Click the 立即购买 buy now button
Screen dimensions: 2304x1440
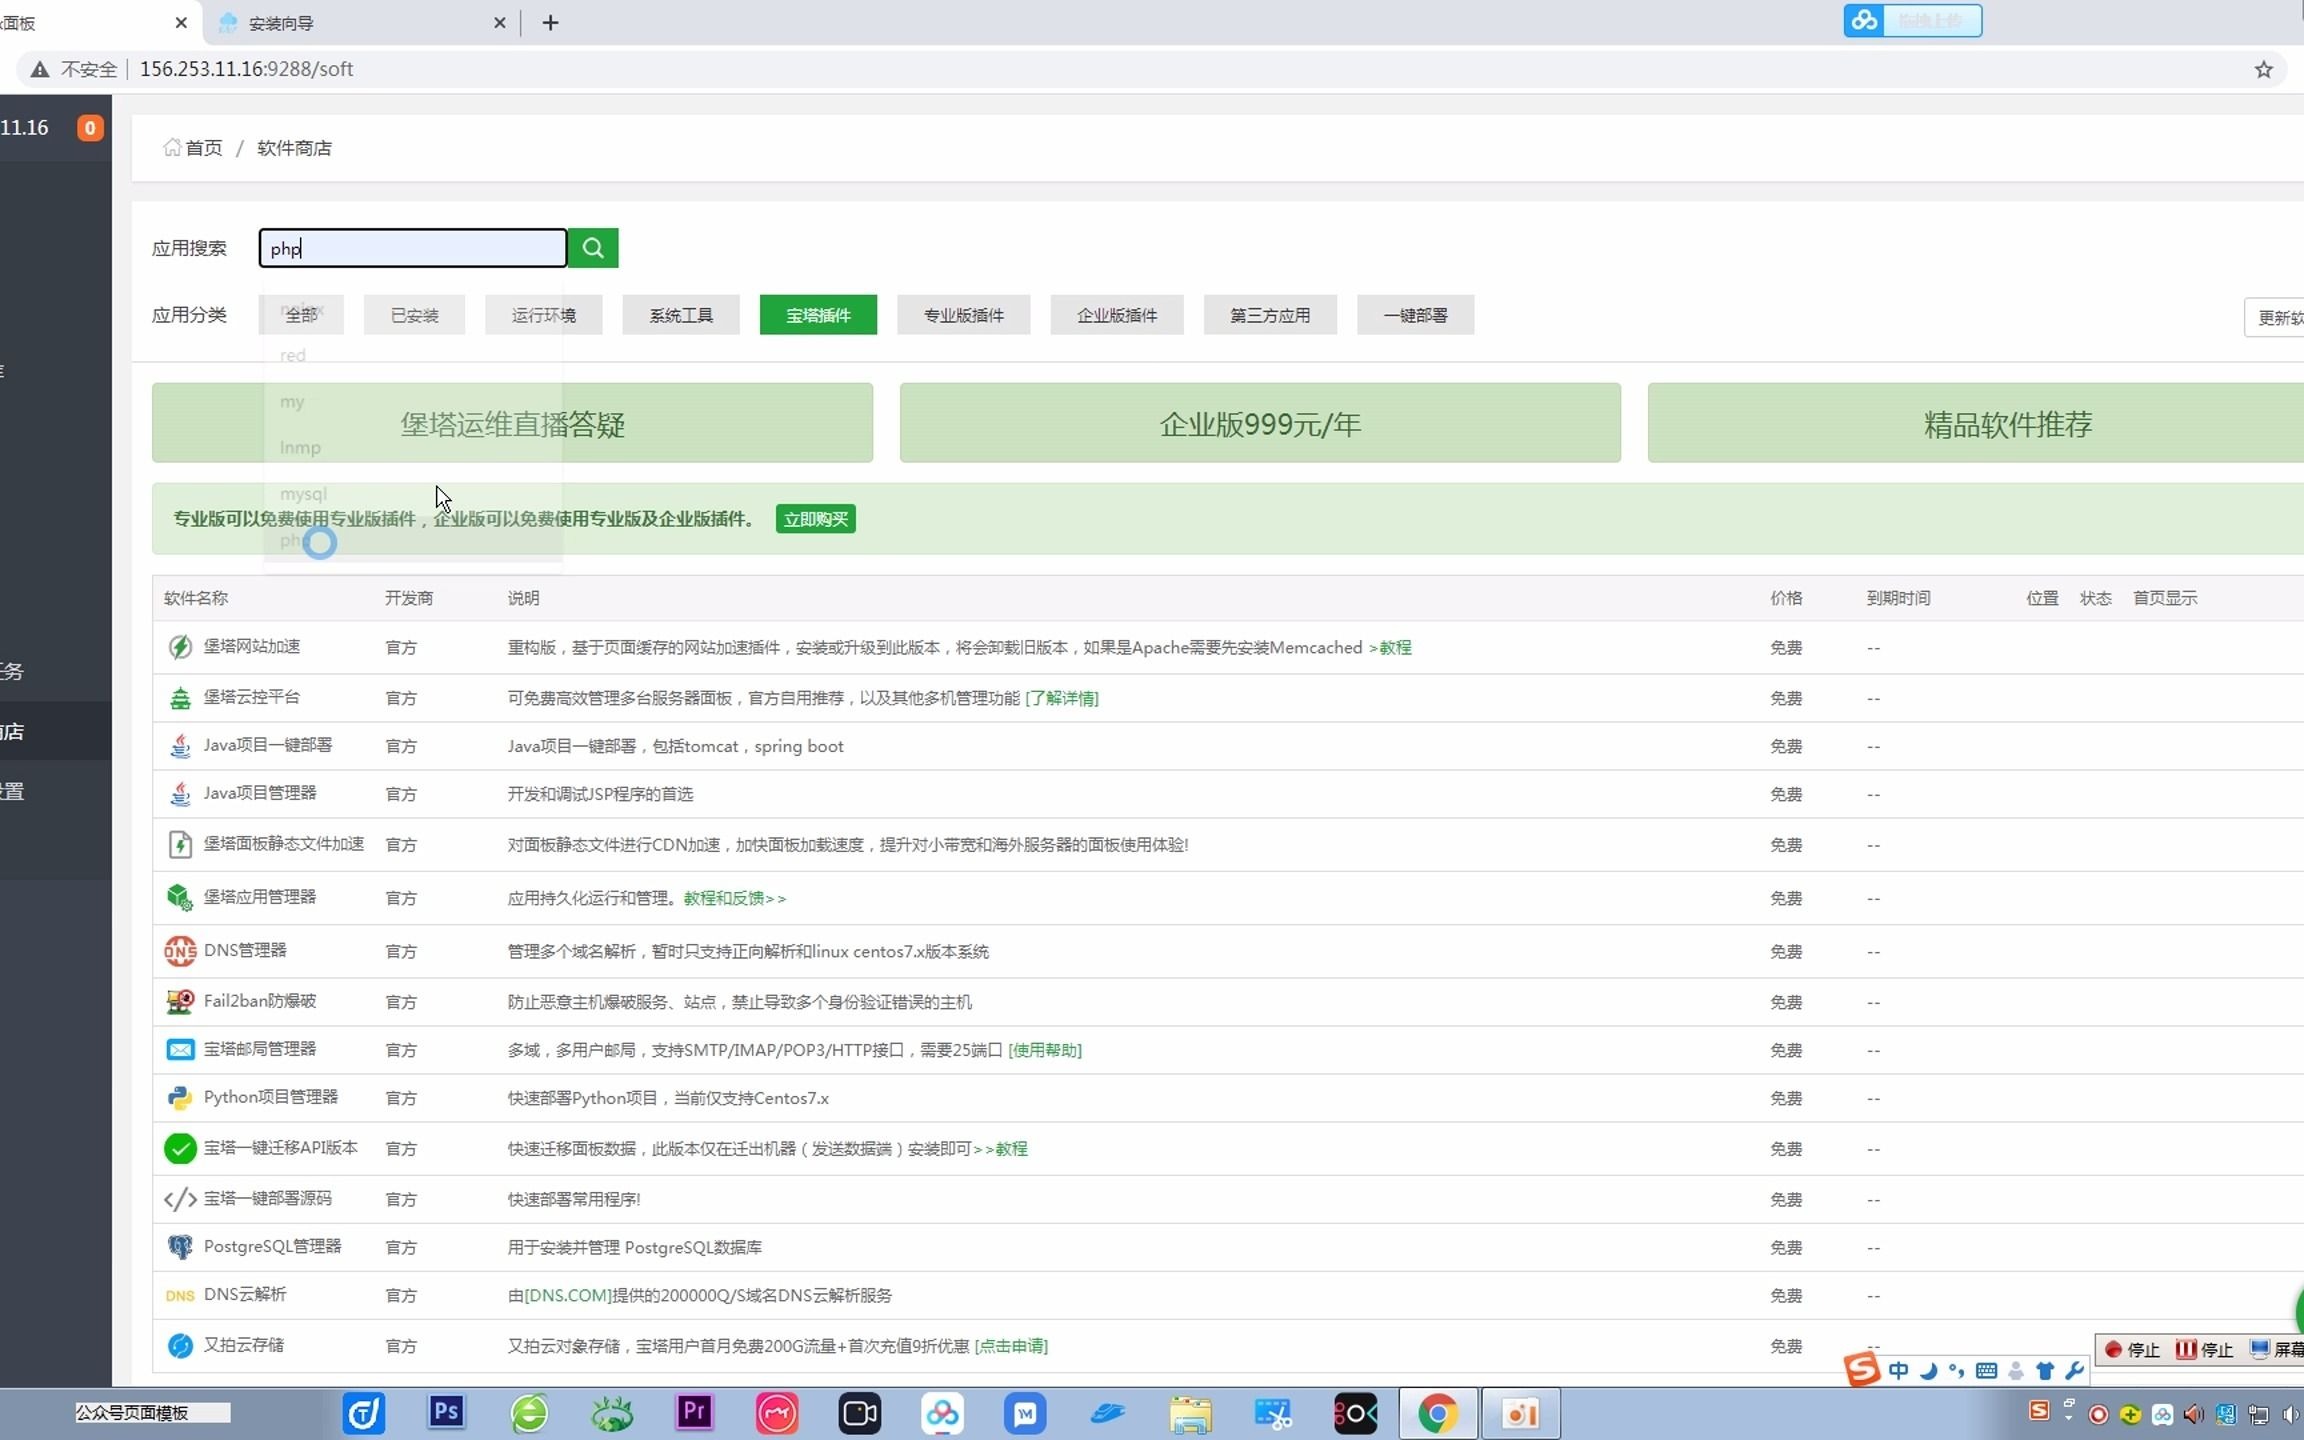coord(816,519)
